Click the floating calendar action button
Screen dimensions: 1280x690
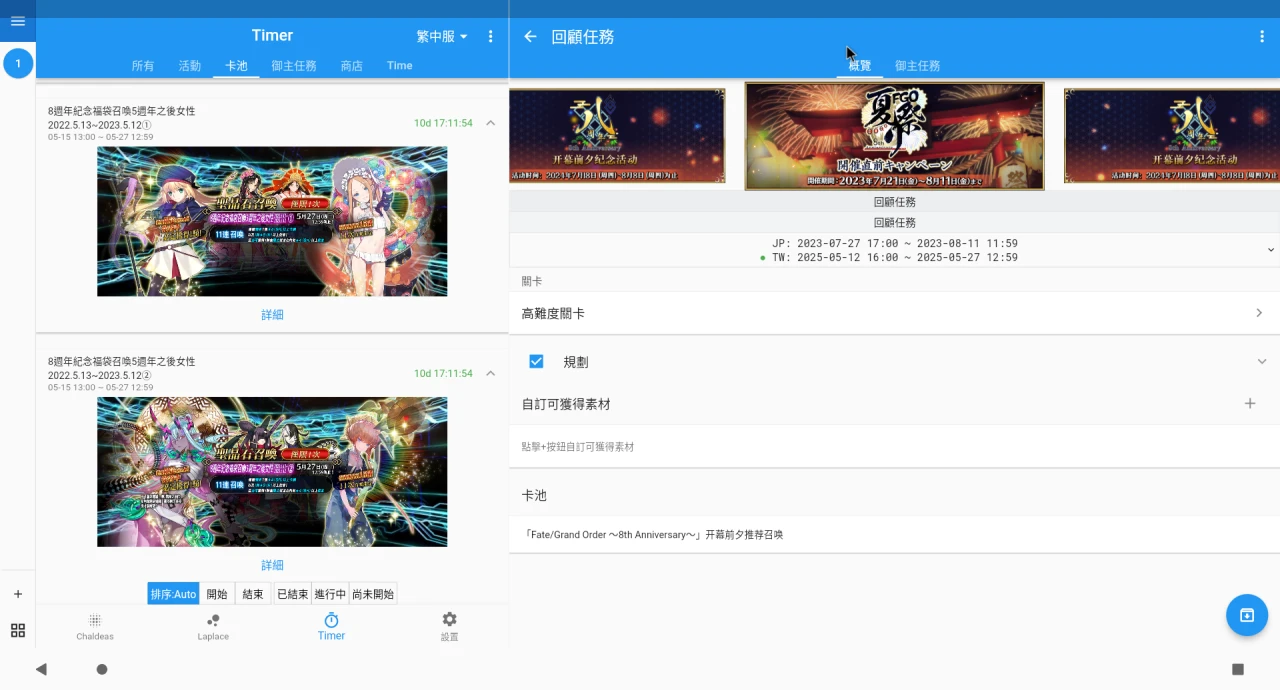pos(1246,615)
